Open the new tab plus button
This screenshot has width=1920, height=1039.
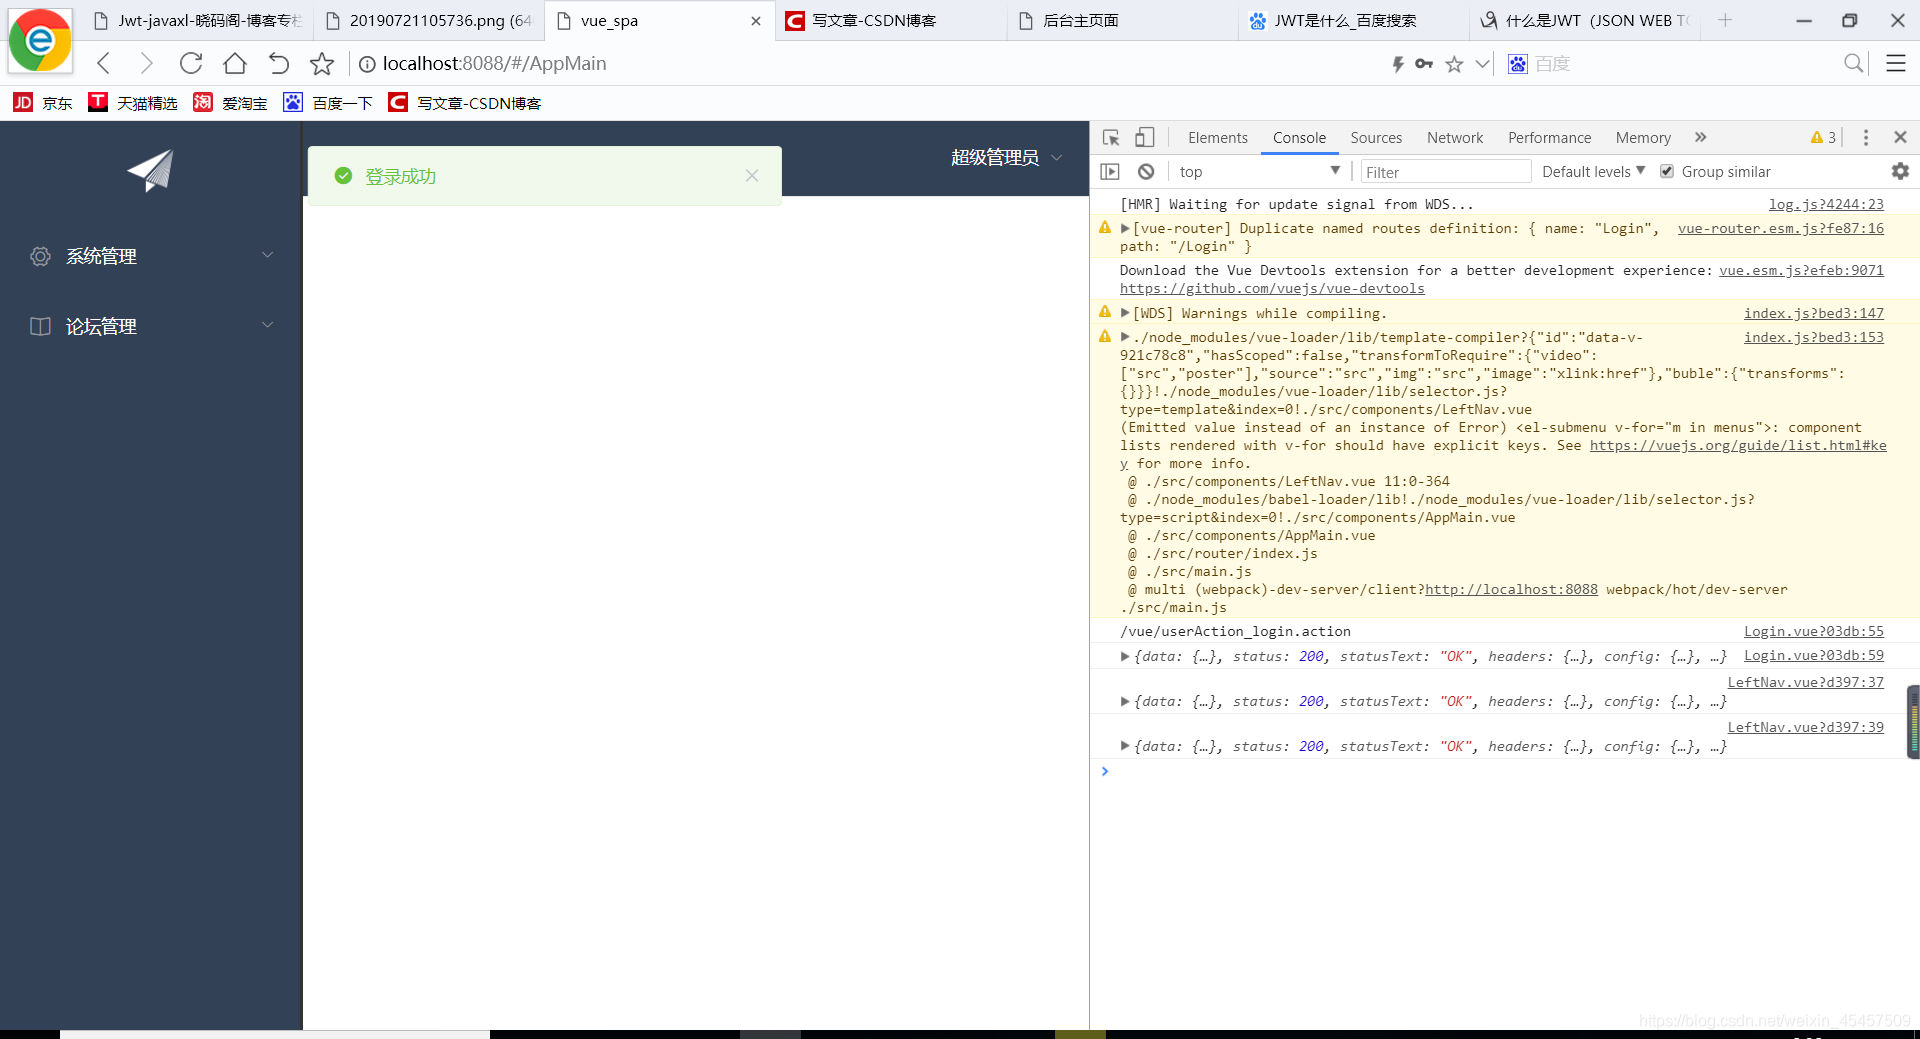[x=1725, y=20]
